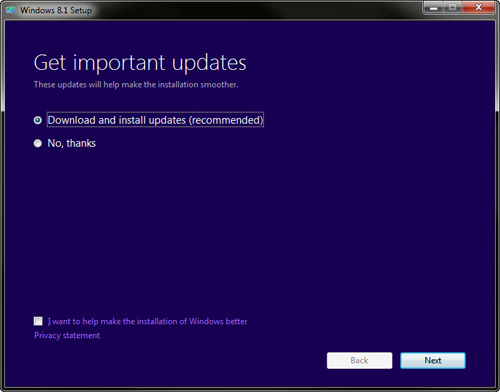Click the updates help installation smoother text
The width and height of the screenshot is (500, 392).
136,85
